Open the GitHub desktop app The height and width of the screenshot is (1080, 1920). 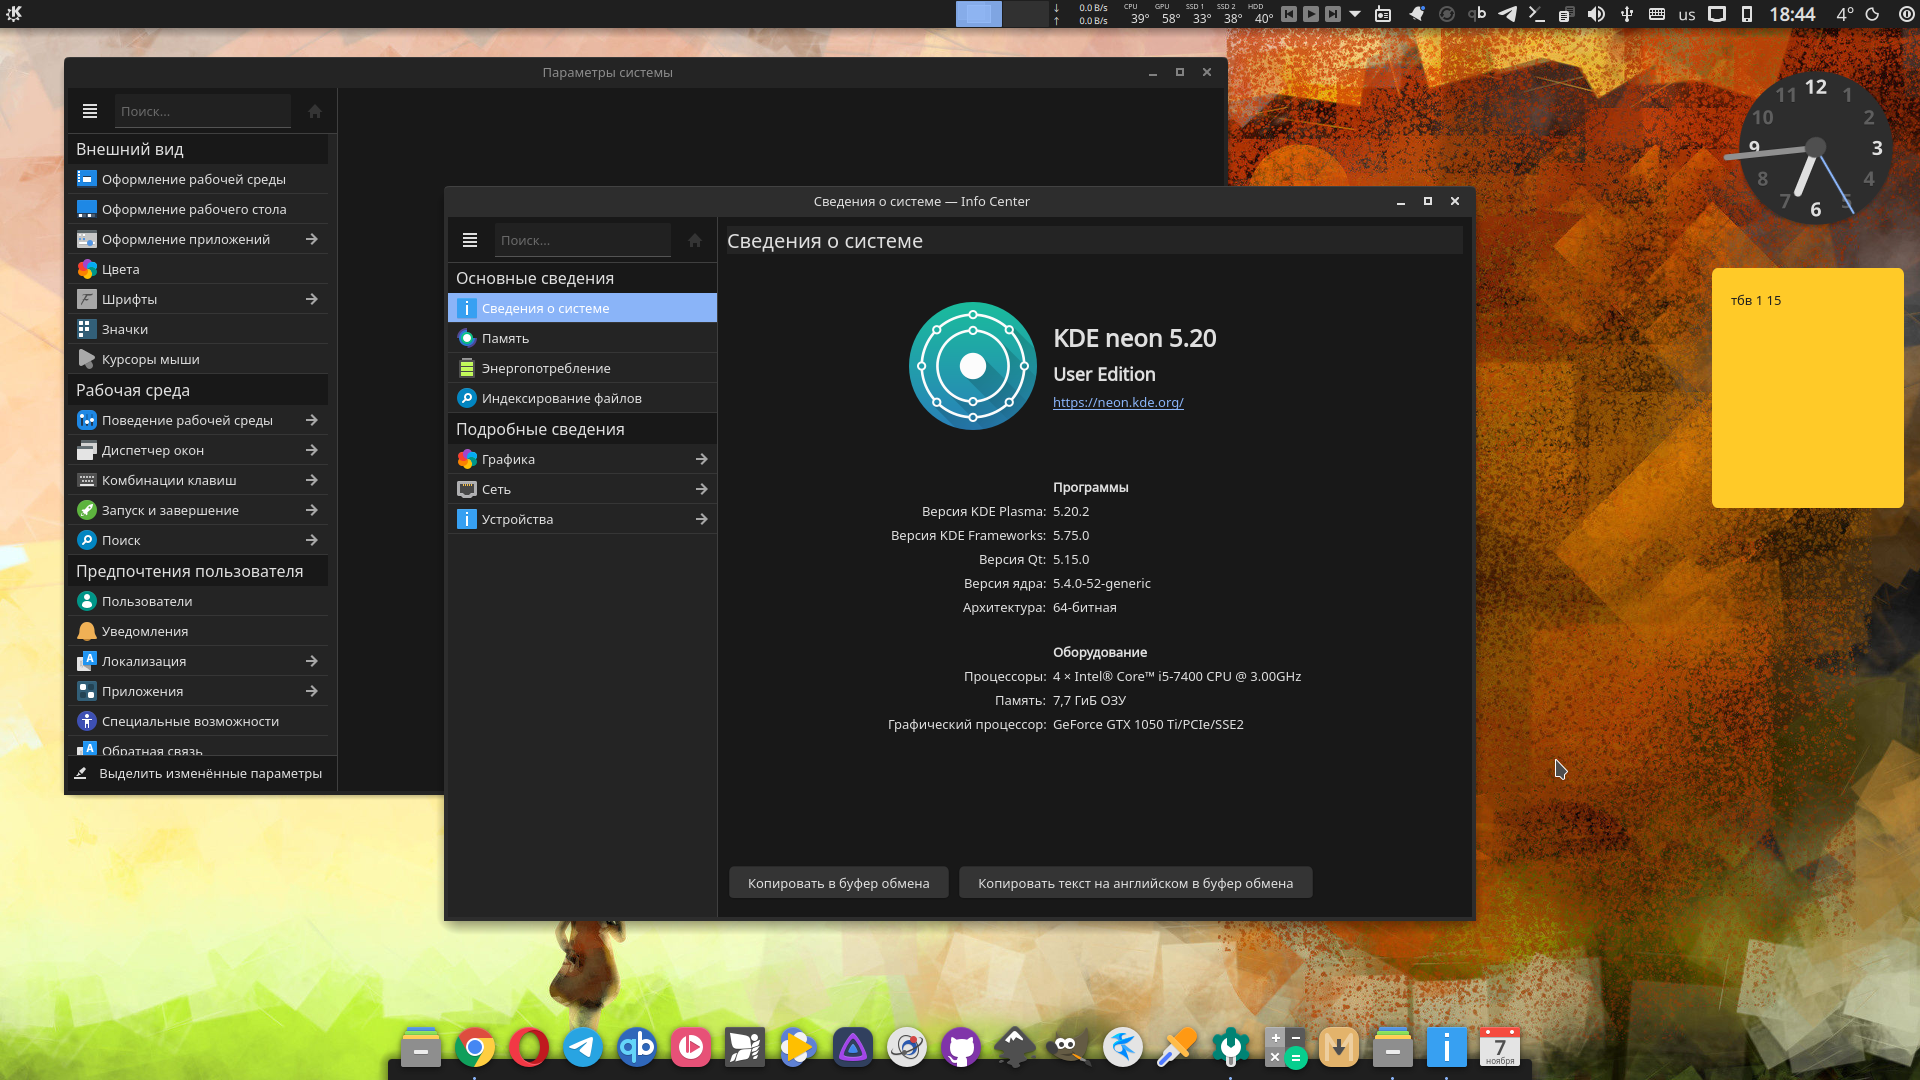(960, 1047)
